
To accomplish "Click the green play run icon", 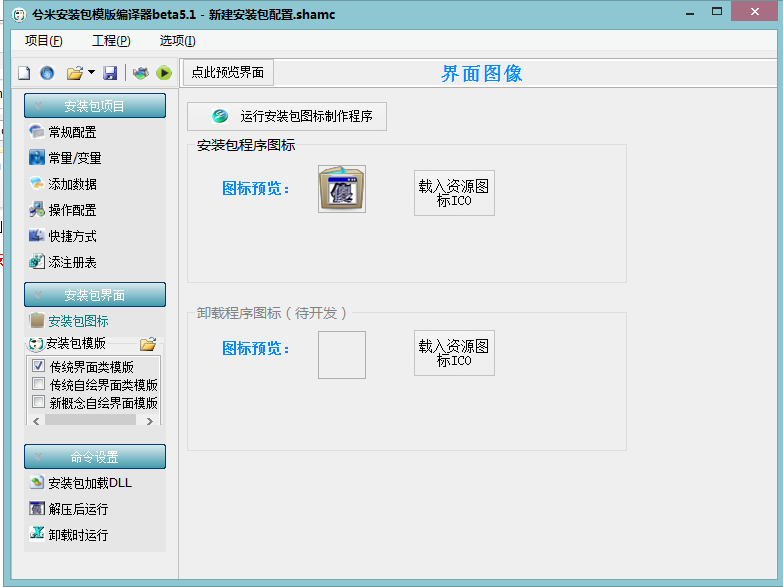I will (x=164, y=73).
